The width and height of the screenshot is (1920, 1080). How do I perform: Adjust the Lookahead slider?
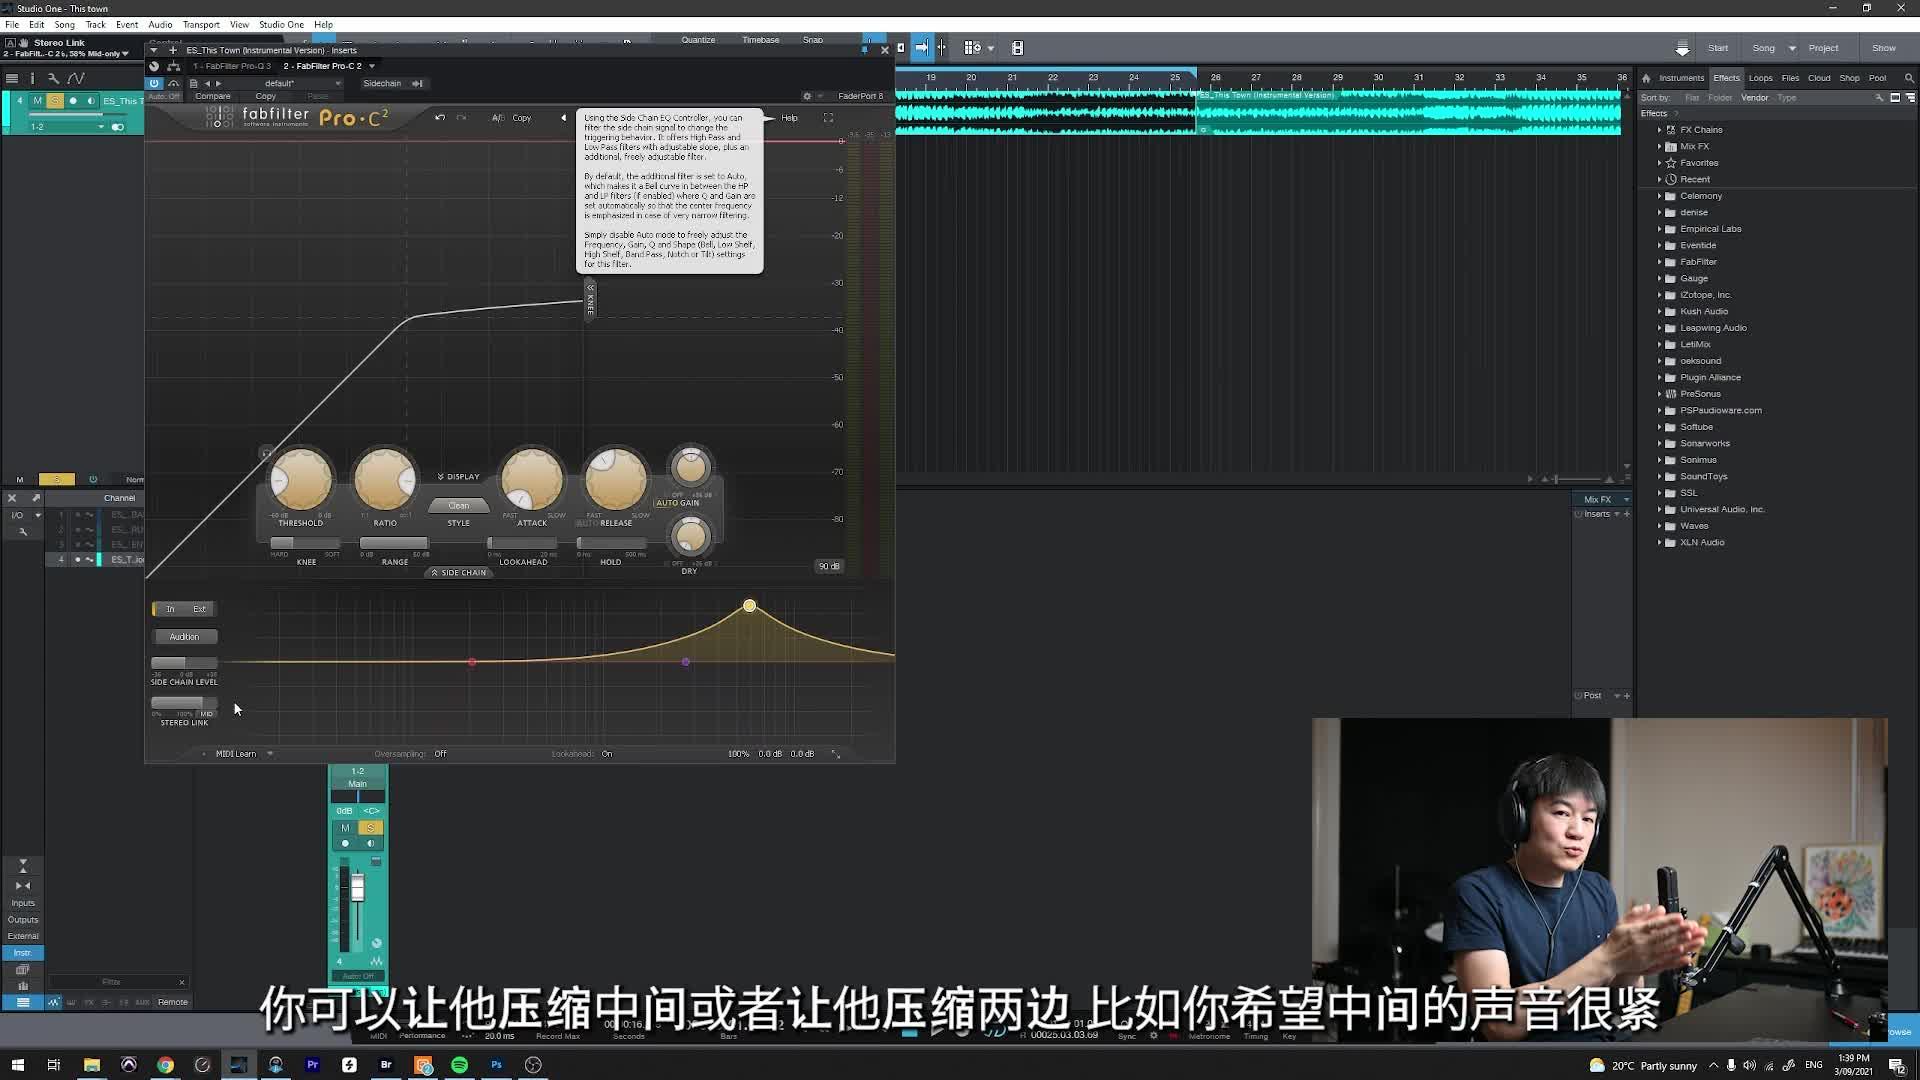pos(522,543)
